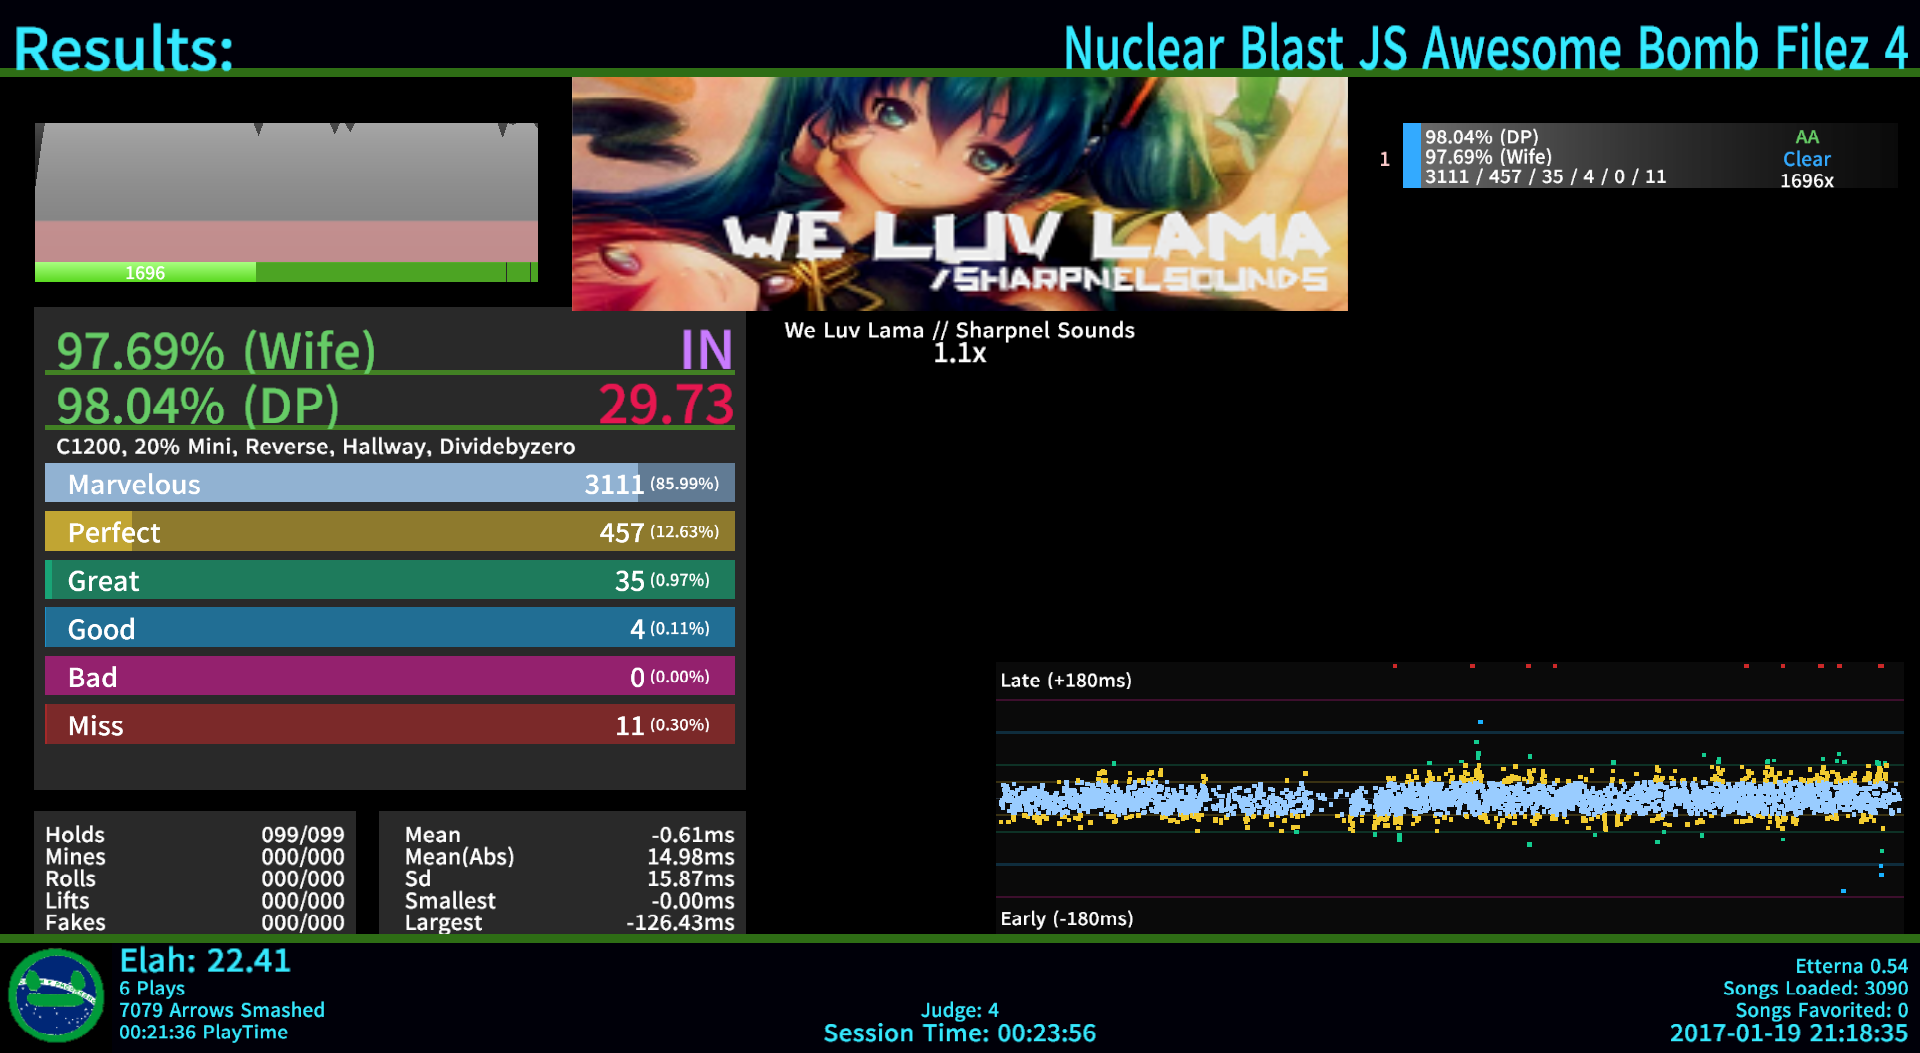Click the AA grade on scoreboard
This screenshot has width=1920, height=1053.
(1806, 137)
